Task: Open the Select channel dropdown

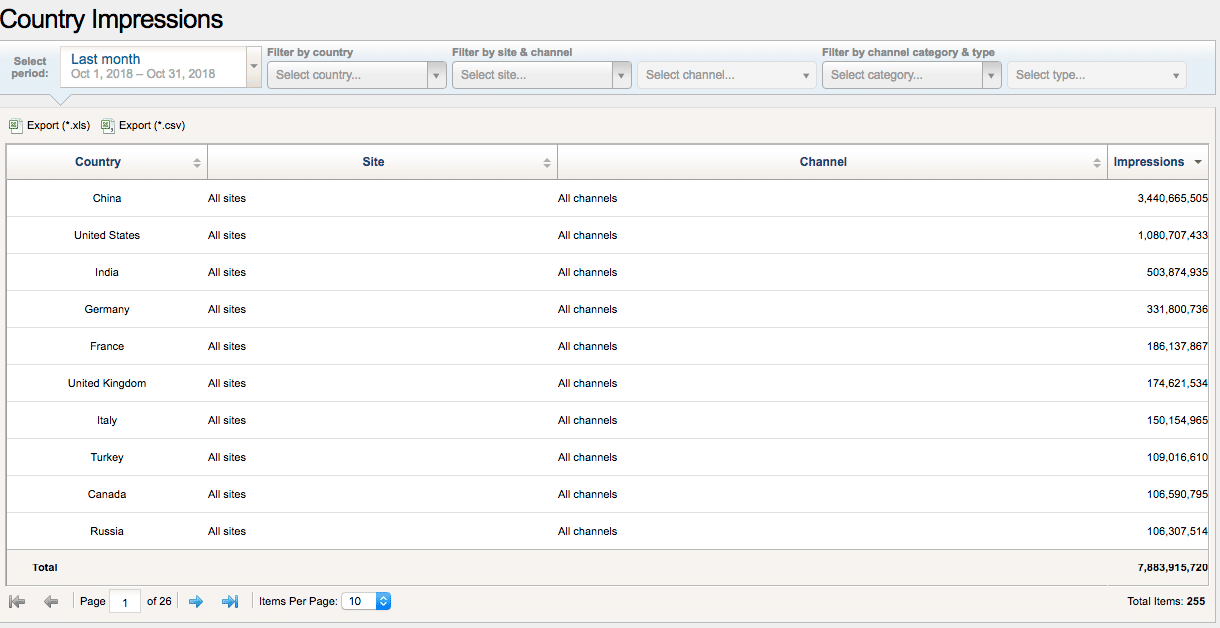Action: pos(727,75)
